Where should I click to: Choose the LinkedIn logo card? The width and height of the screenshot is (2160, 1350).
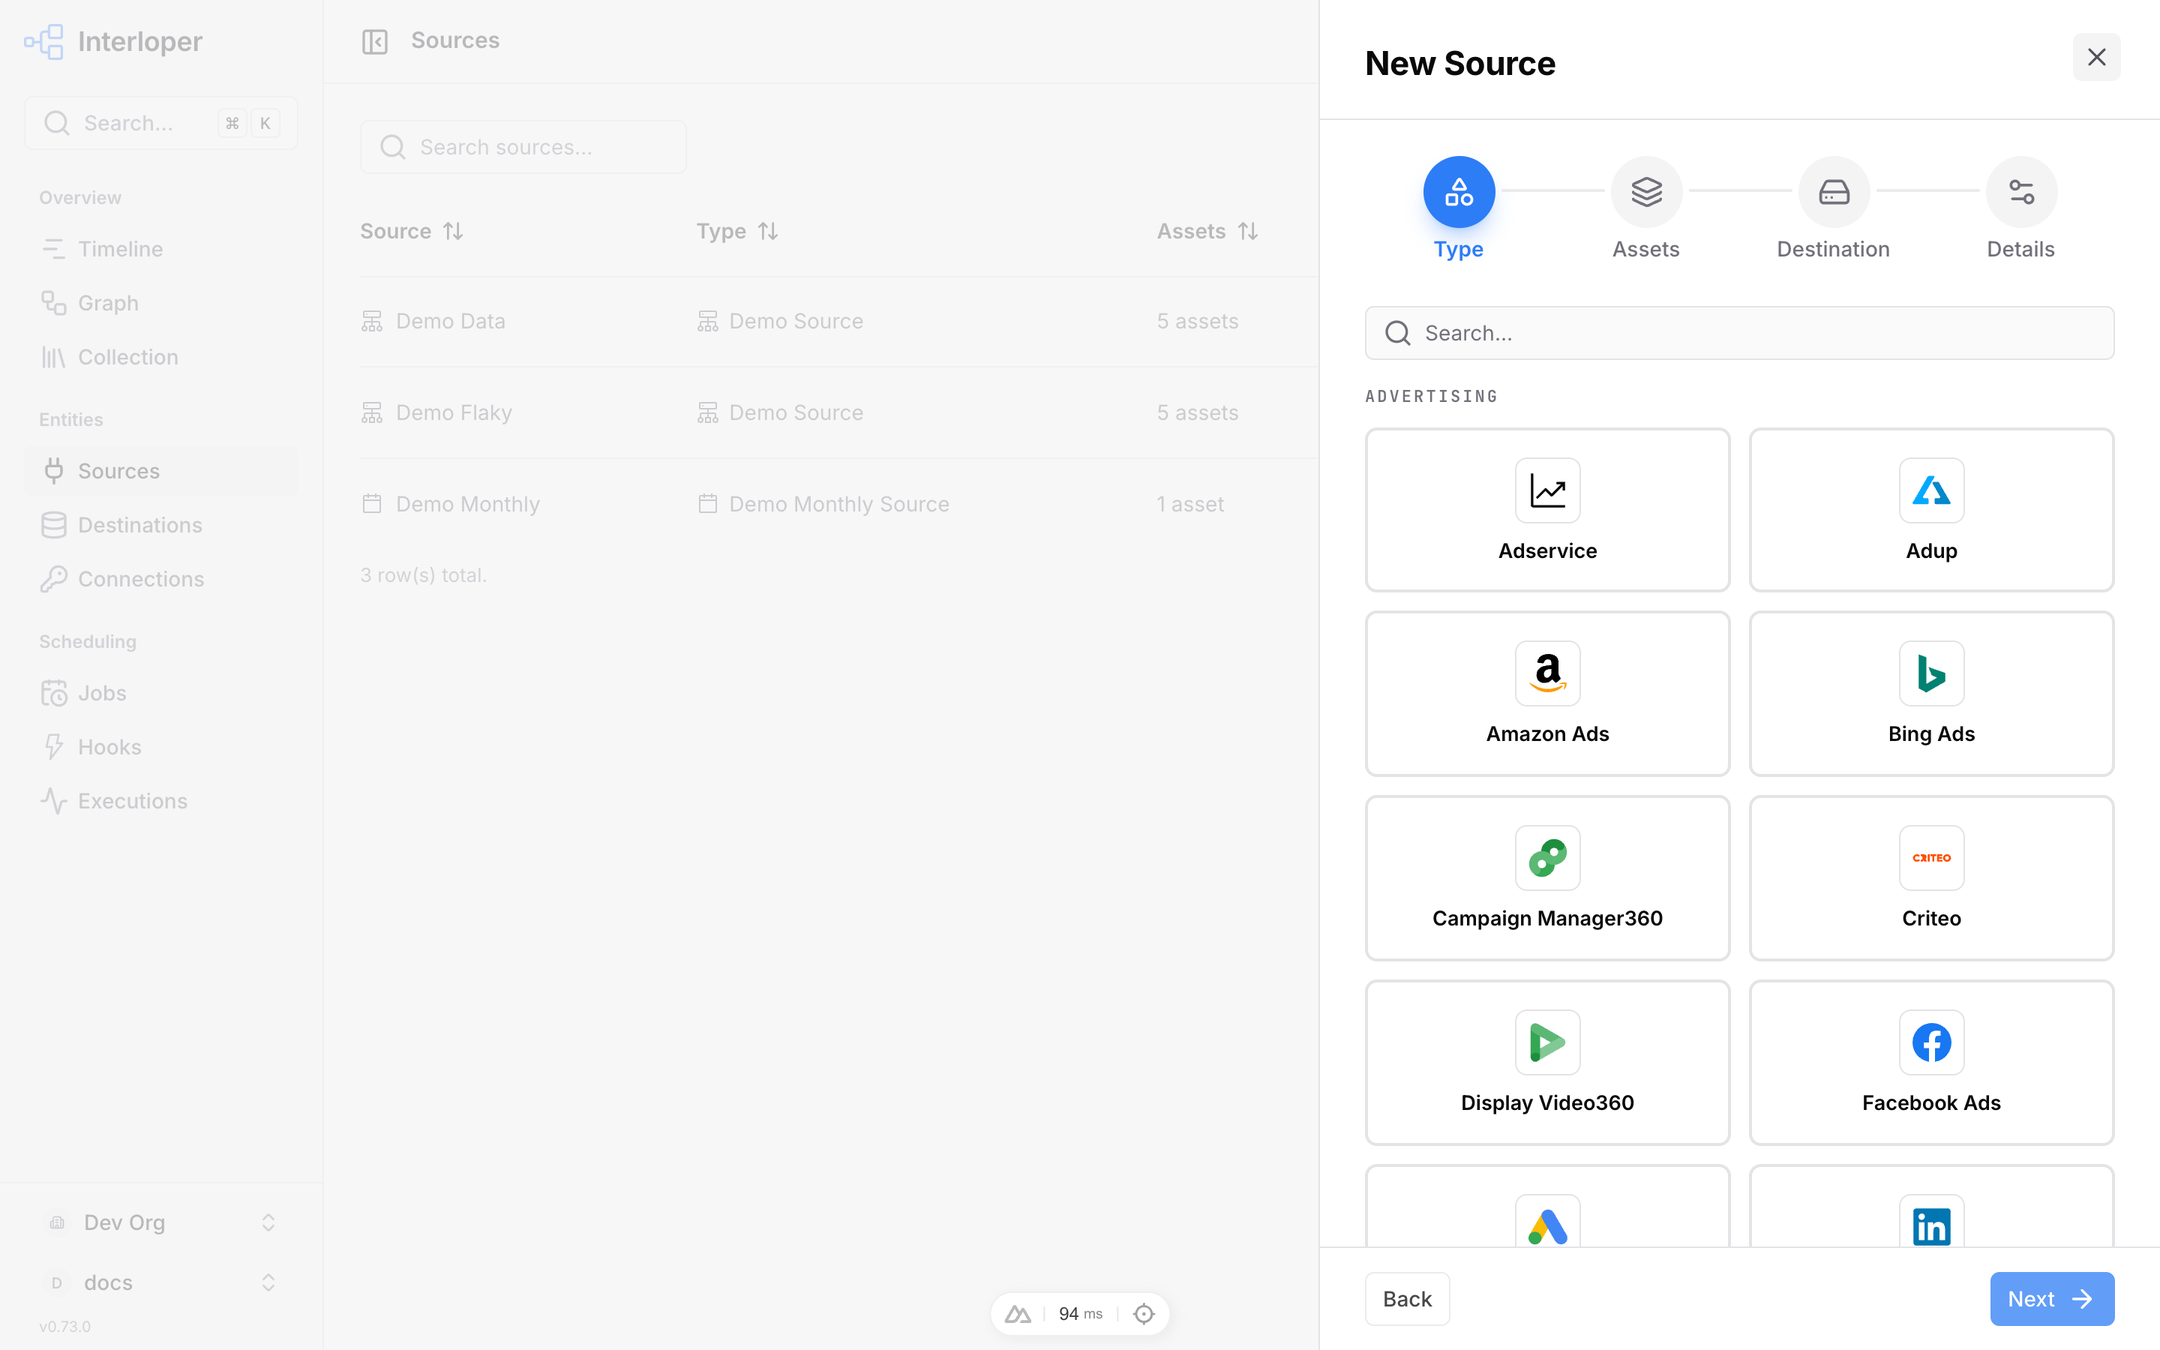point(1931,1208)
